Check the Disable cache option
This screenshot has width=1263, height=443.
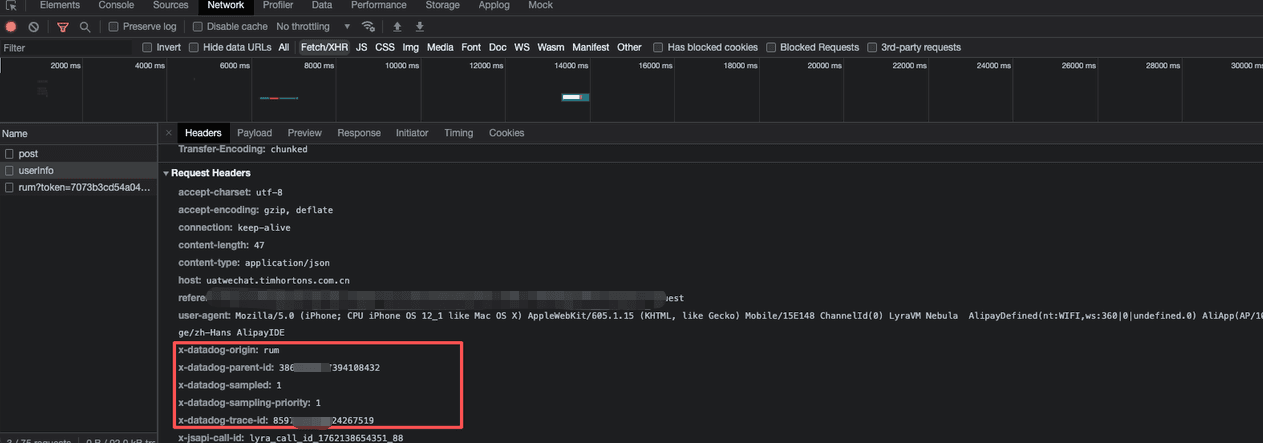pyautogui.click(x=198, y=27)
